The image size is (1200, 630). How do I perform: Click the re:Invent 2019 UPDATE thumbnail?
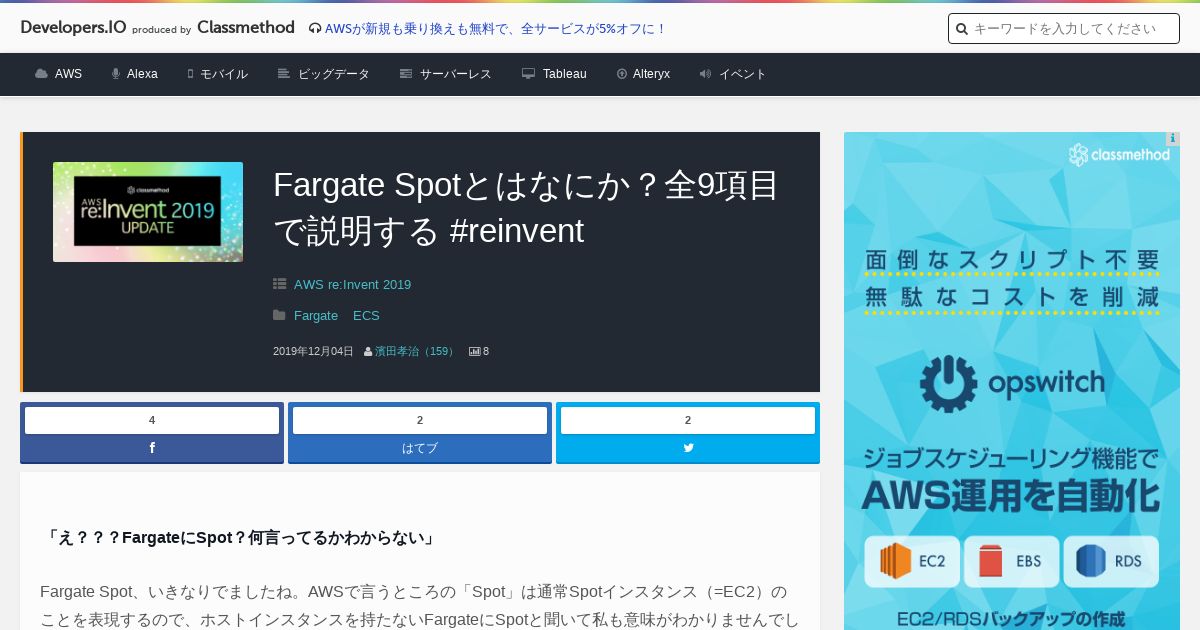point(148,212)
